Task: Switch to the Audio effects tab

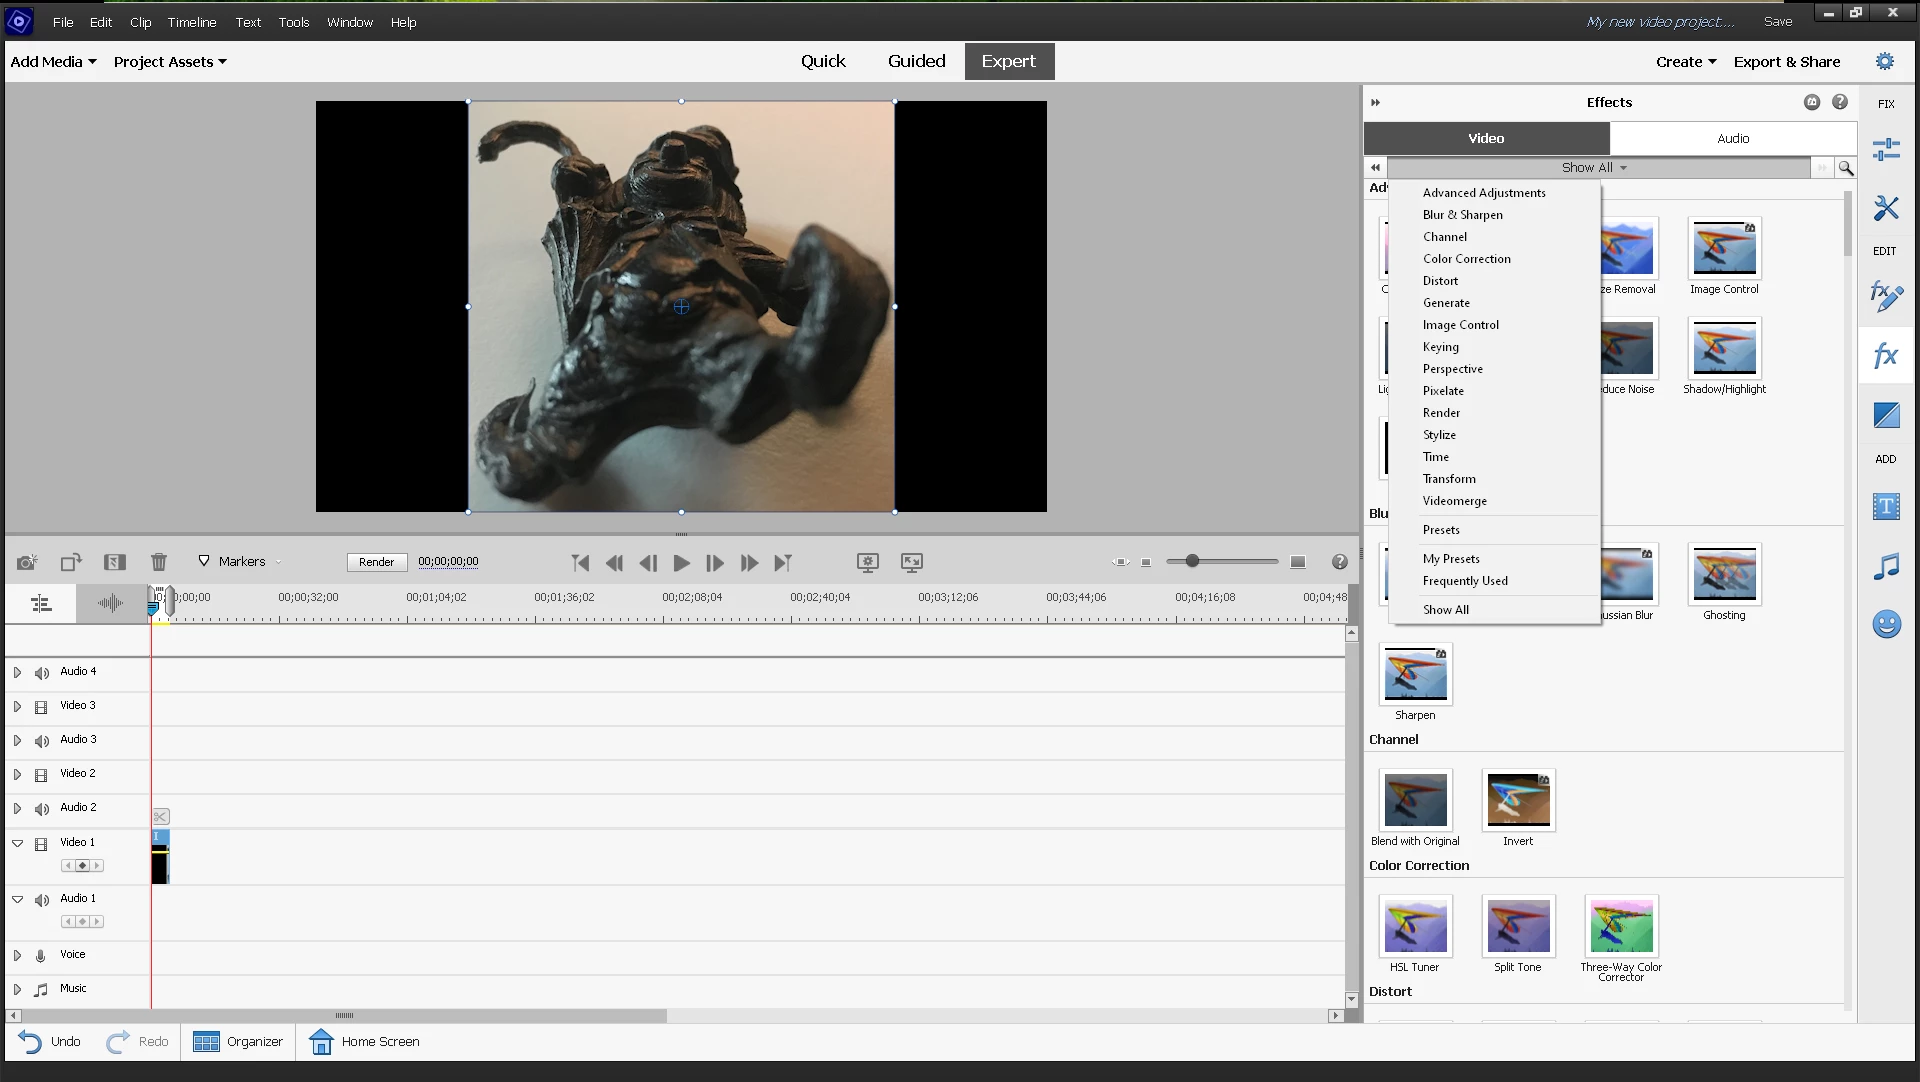Action: tap(1732, 139)
